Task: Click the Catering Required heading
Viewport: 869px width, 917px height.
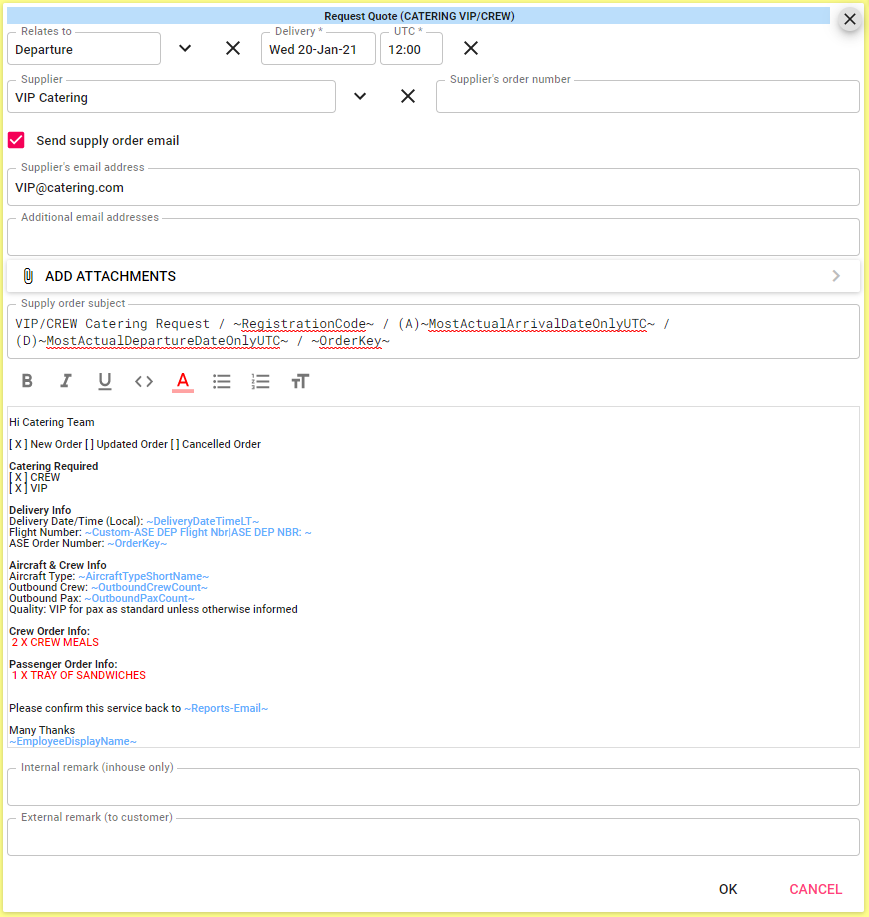Action: 54,466
